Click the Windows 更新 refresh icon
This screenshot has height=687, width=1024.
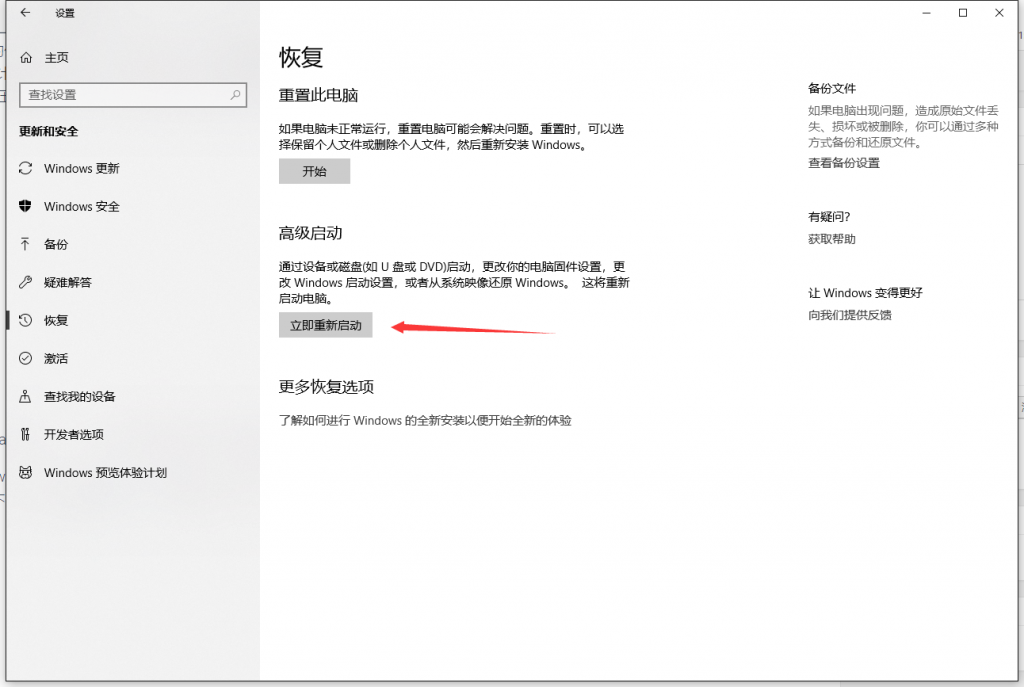coord(26,169)
